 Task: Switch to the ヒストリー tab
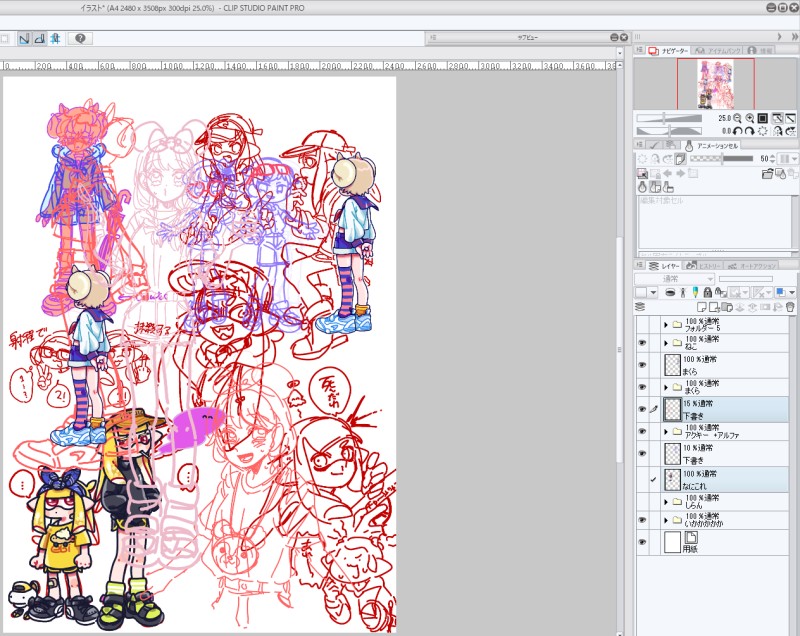[x=704, y=266]
